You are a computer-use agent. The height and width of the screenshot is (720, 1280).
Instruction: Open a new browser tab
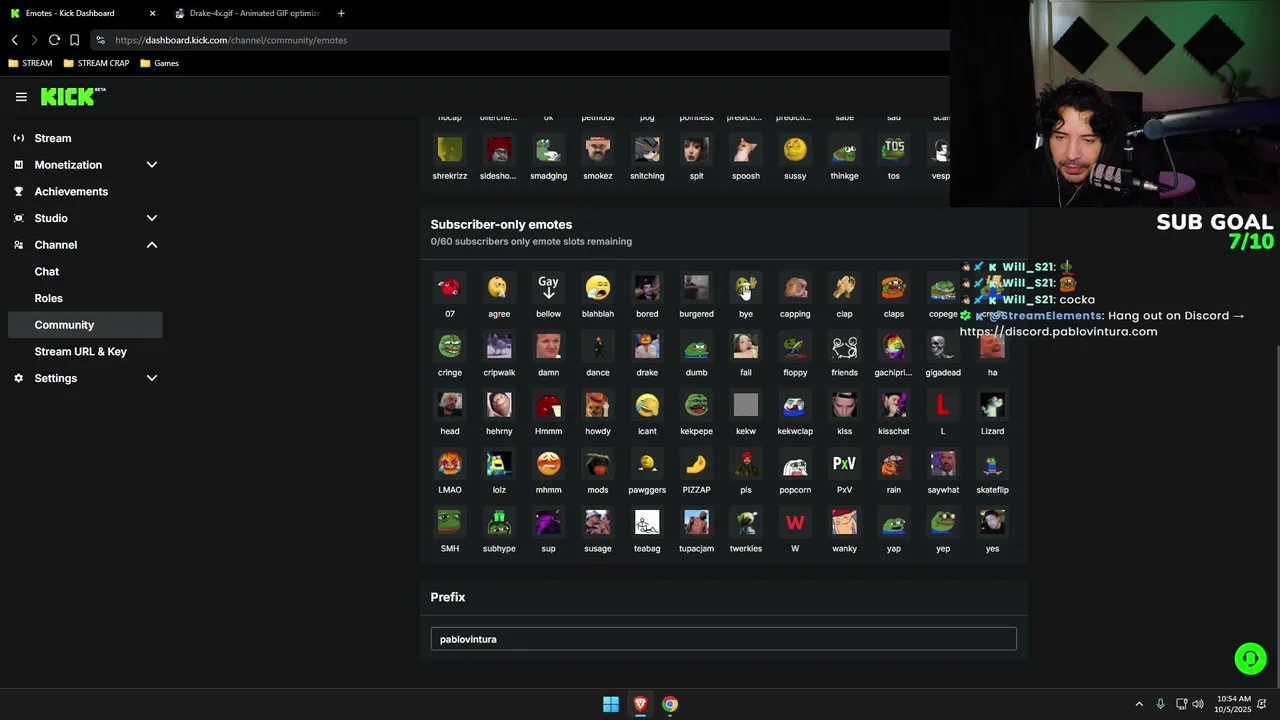click(341, 13)
